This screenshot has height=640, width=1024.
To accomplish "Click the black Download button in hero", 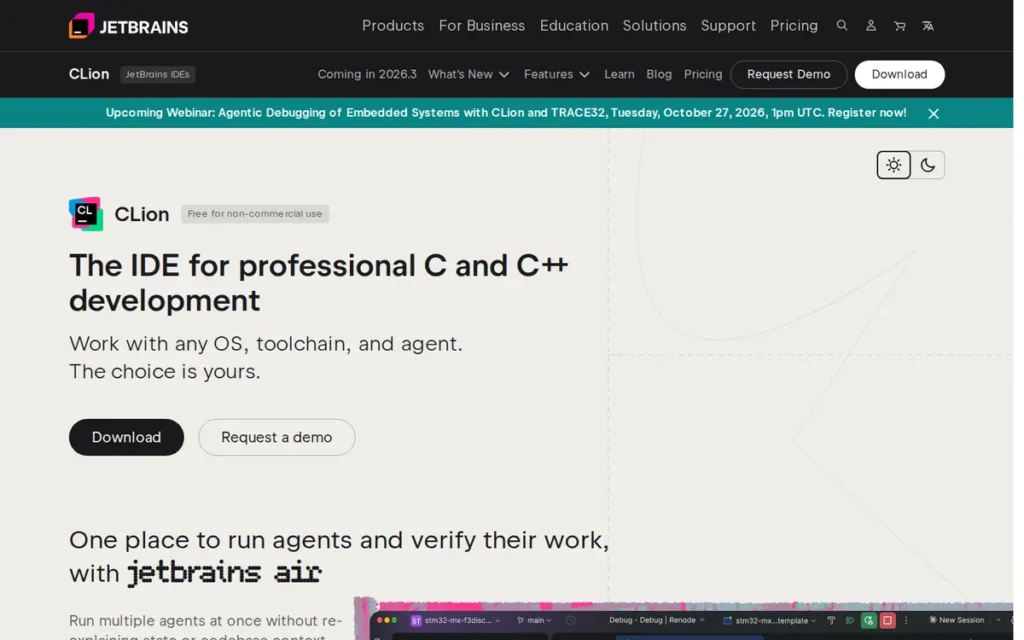I will (x=126, y=437).
